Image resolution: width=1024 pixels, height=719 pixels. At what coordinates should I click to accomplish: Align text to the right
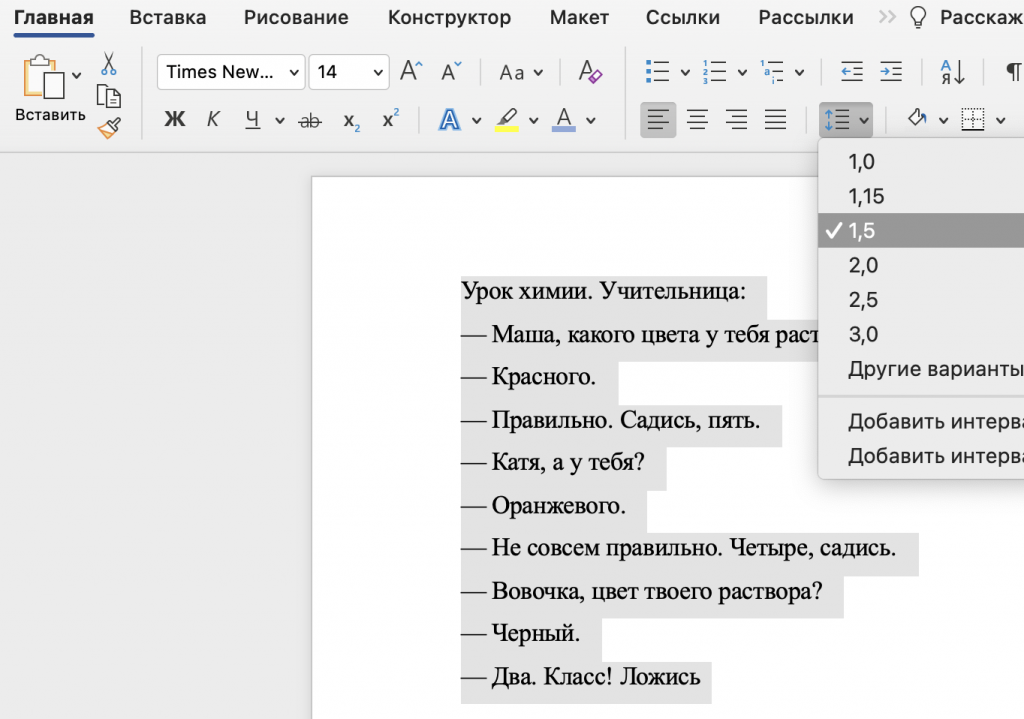pos(736,120)
